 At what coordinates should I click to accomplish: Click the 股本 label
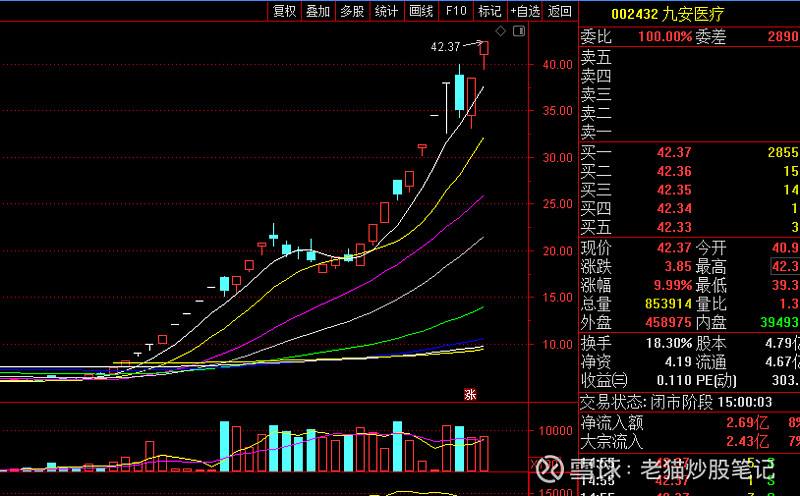point(710,343)
